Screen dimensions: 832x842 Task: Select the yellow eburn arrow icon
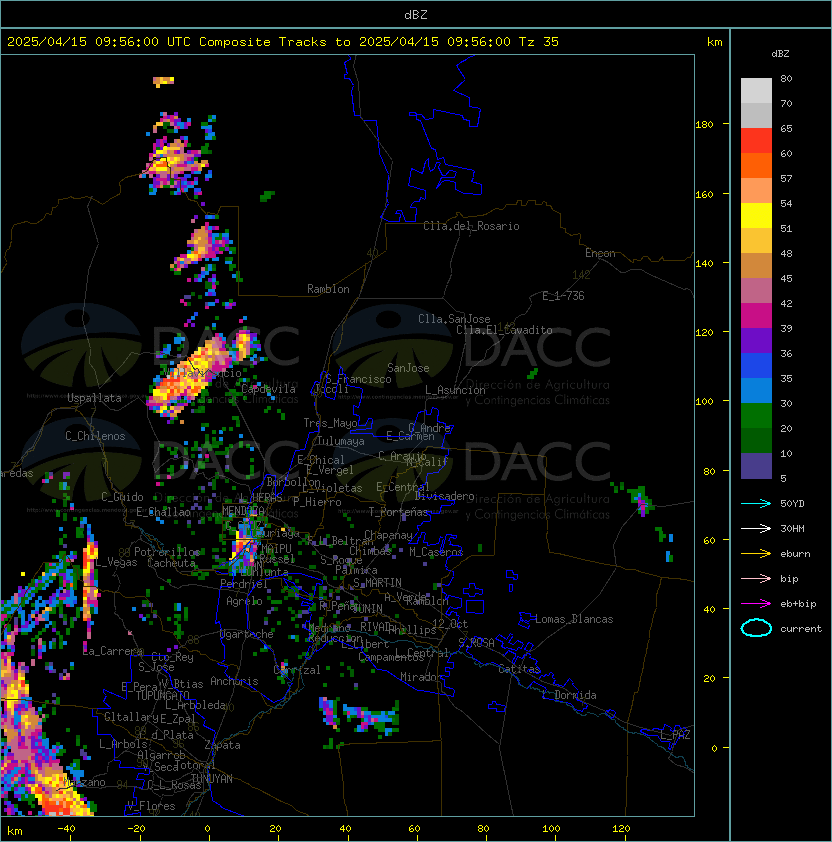click(x=756, y=554)
